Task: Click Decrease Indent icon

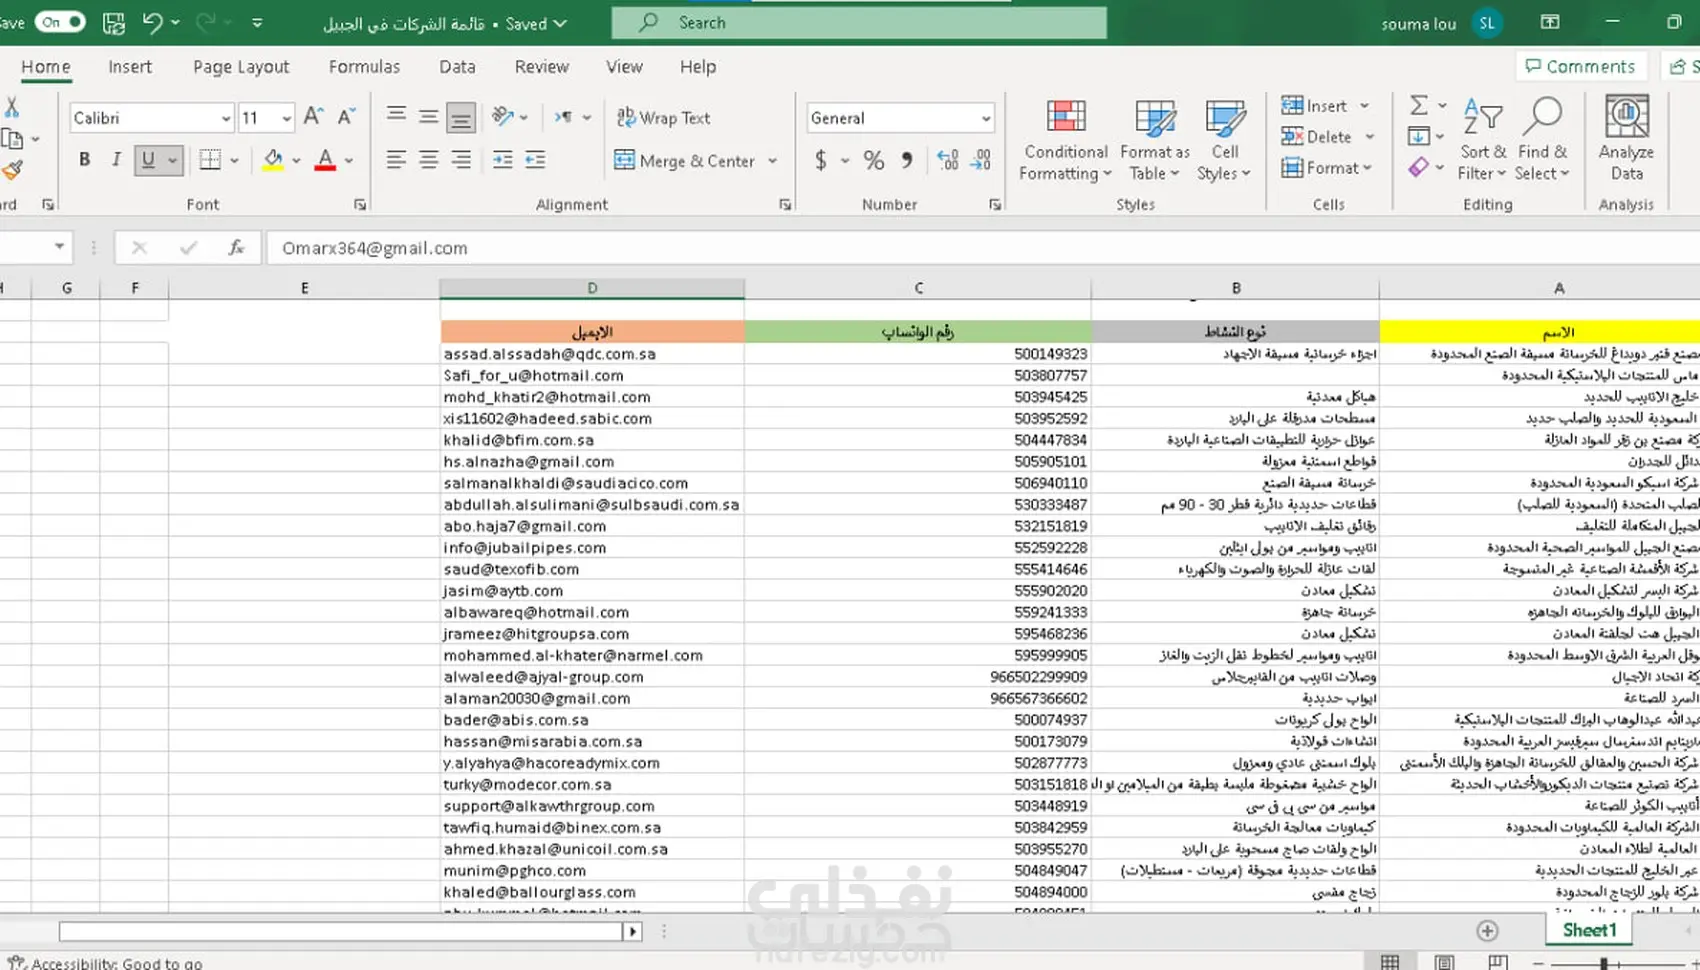Action: pos(503,160)
